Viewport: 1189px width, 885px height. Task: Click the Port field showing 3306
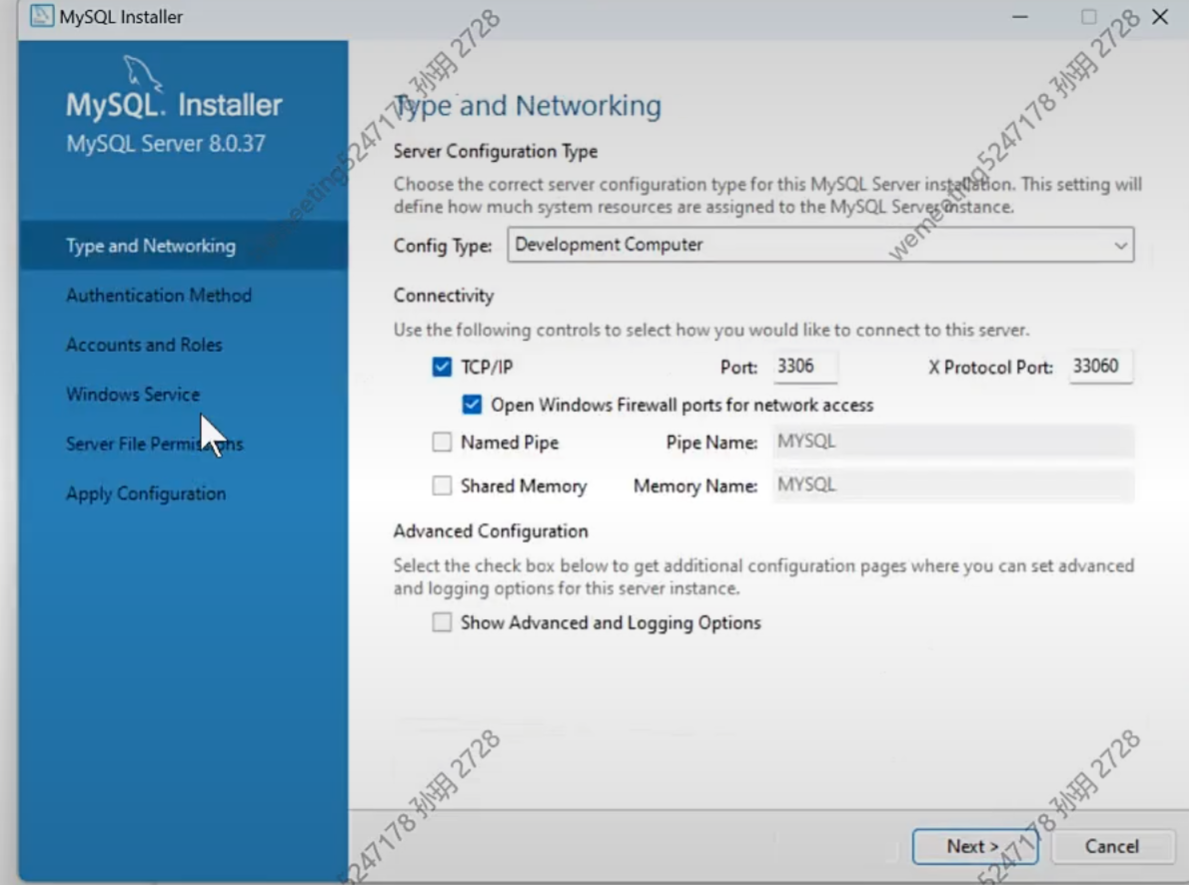coord(805,367)
